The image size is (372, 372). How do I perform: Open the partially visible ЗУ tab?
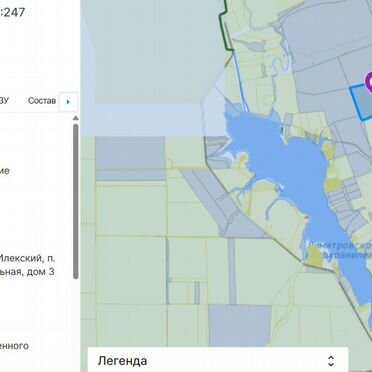(4, 101)
